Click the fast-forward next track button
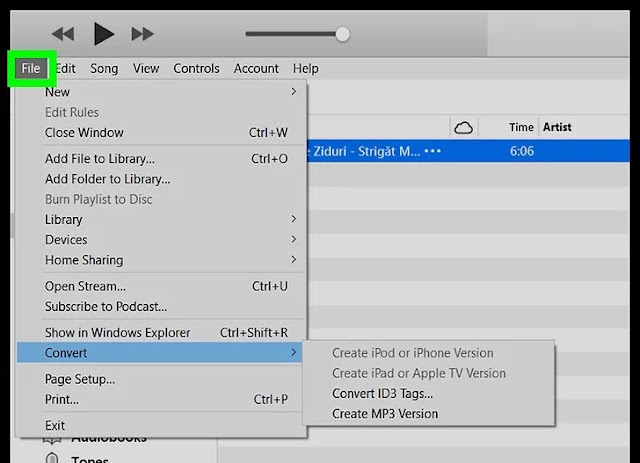The height and width of the screenshot is (463, 640). click(x=142, y=34)
